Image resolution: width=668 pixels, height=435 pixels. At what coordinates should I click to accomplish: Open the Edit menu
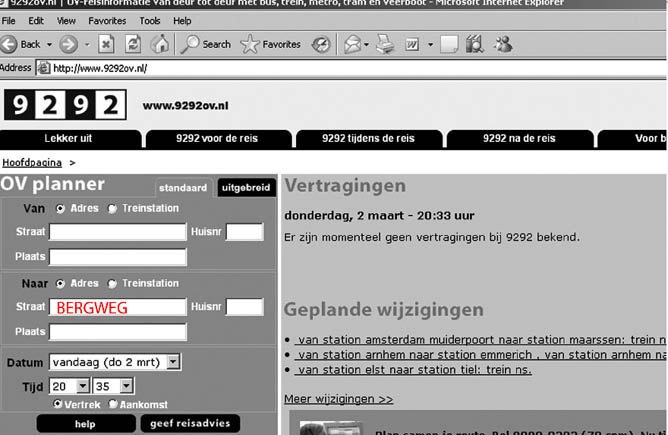click(36, 21)
